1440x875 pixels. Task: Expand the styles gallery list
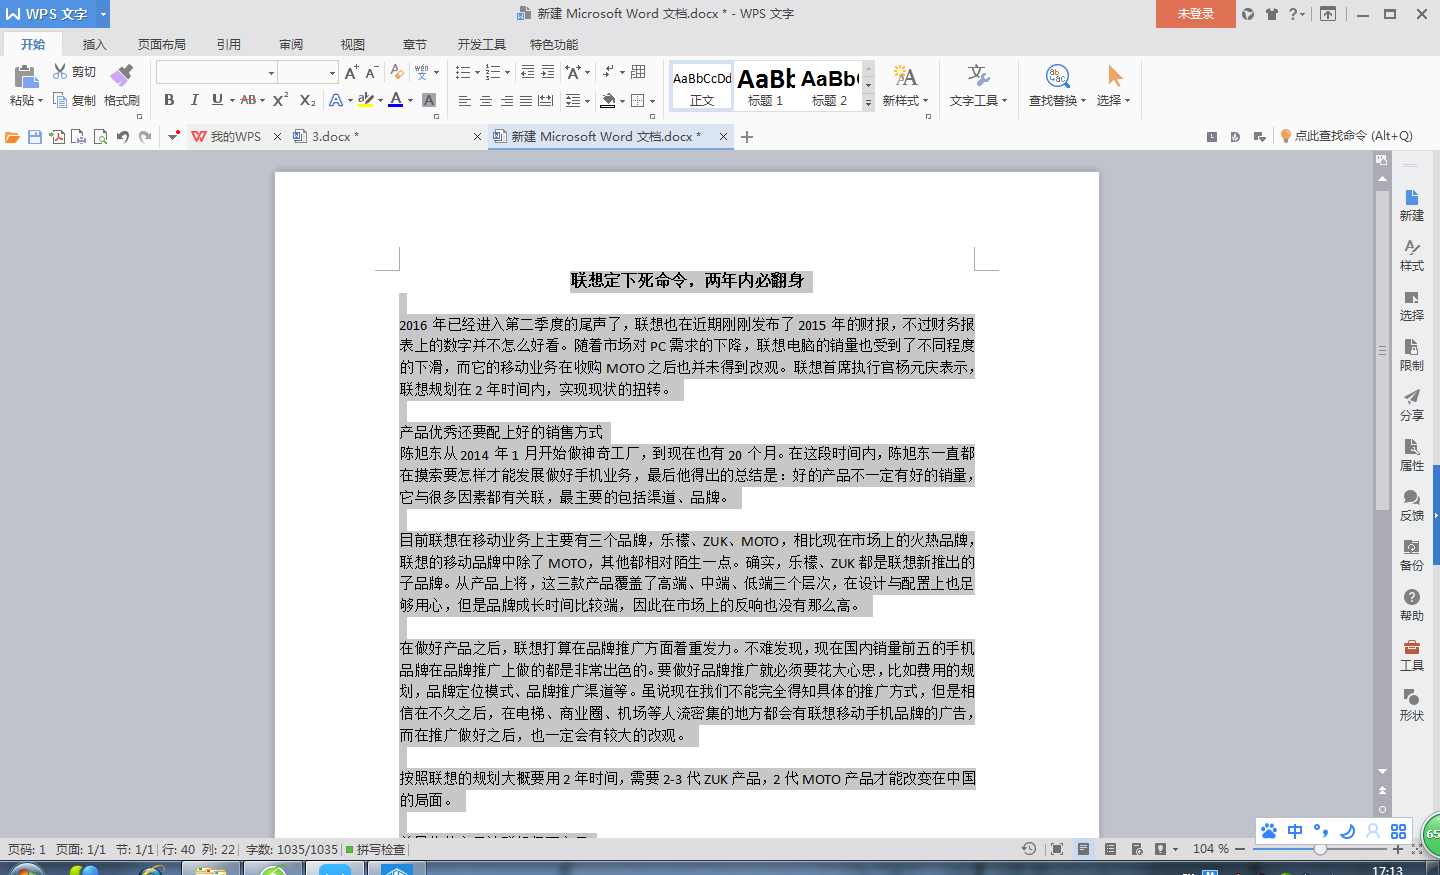pos(868,102)
